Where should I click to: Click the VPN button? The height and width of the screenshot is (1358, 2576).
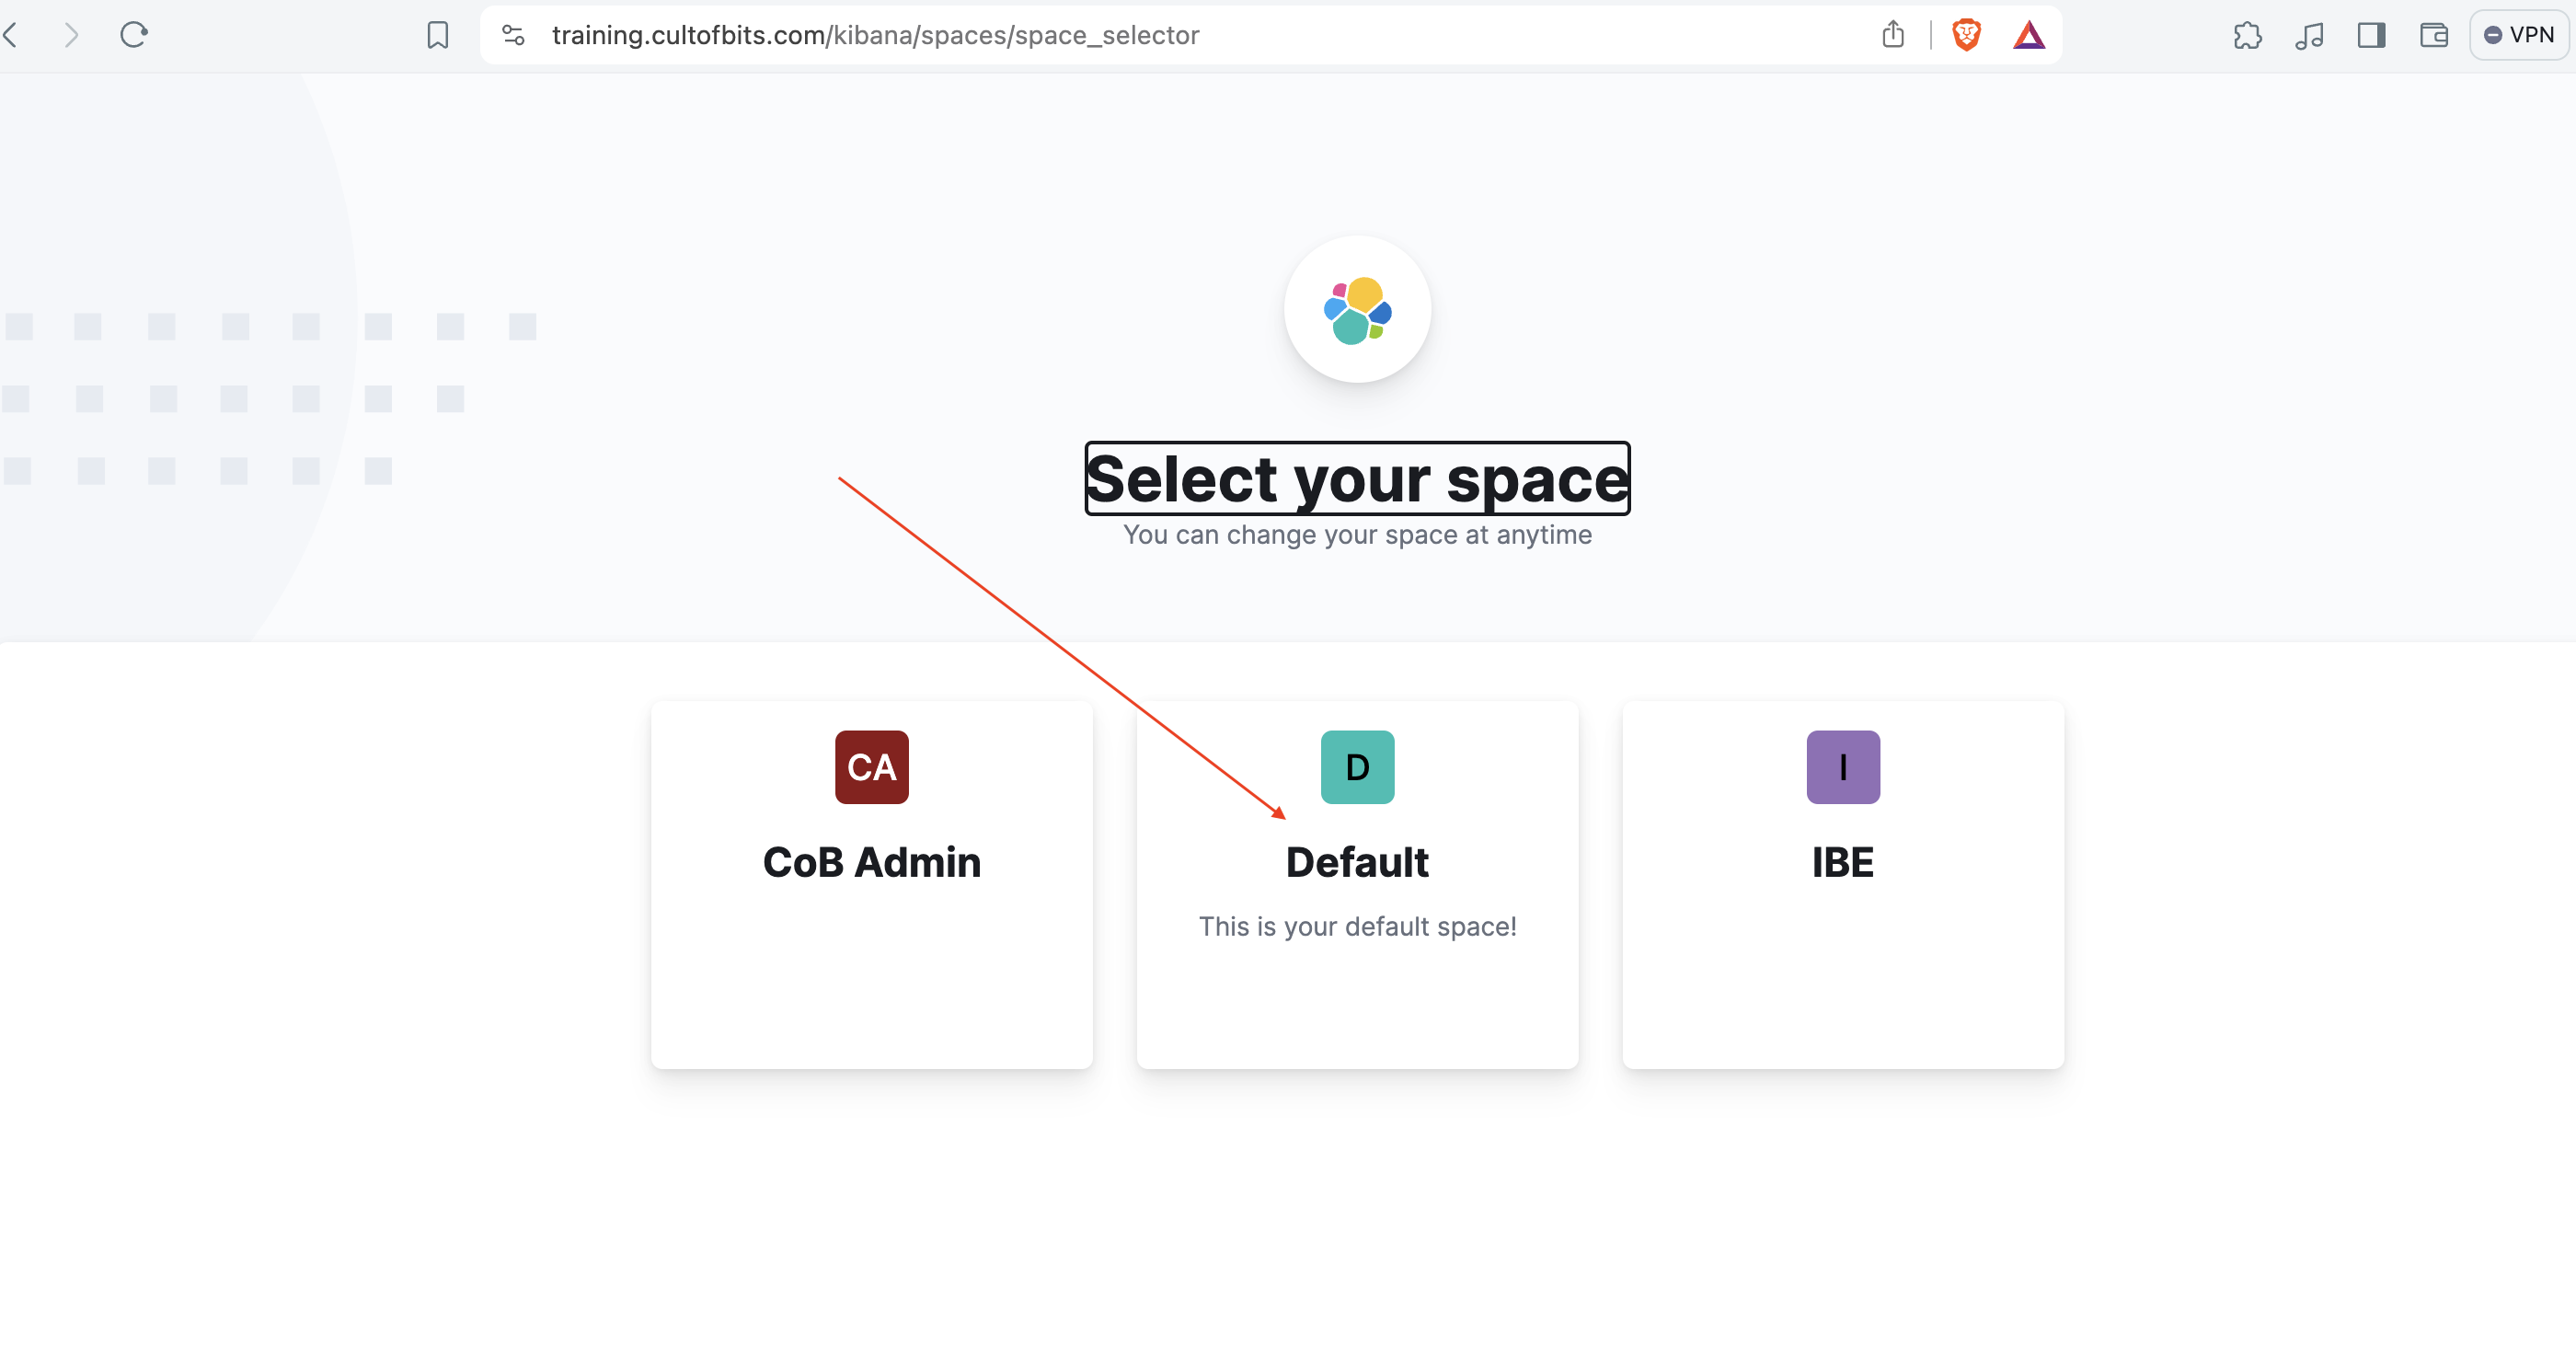(2518, 35)
